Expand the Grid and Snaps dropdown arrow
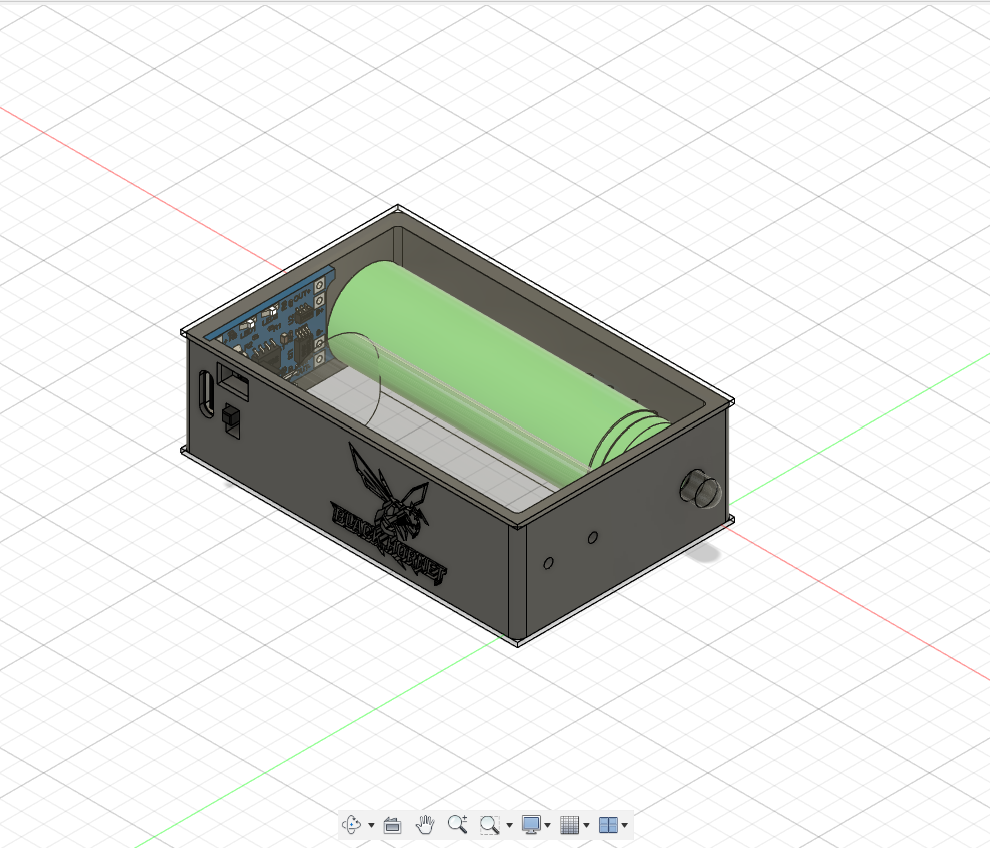The image size is (990, 848). click(587, 825)
